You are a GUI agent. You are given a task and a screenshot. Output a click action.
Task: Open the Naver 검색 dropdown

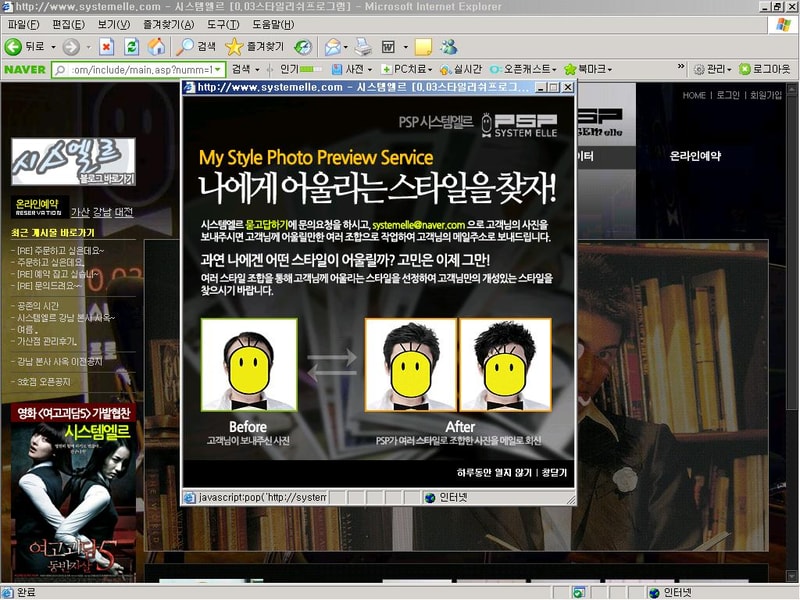[258, 69]
